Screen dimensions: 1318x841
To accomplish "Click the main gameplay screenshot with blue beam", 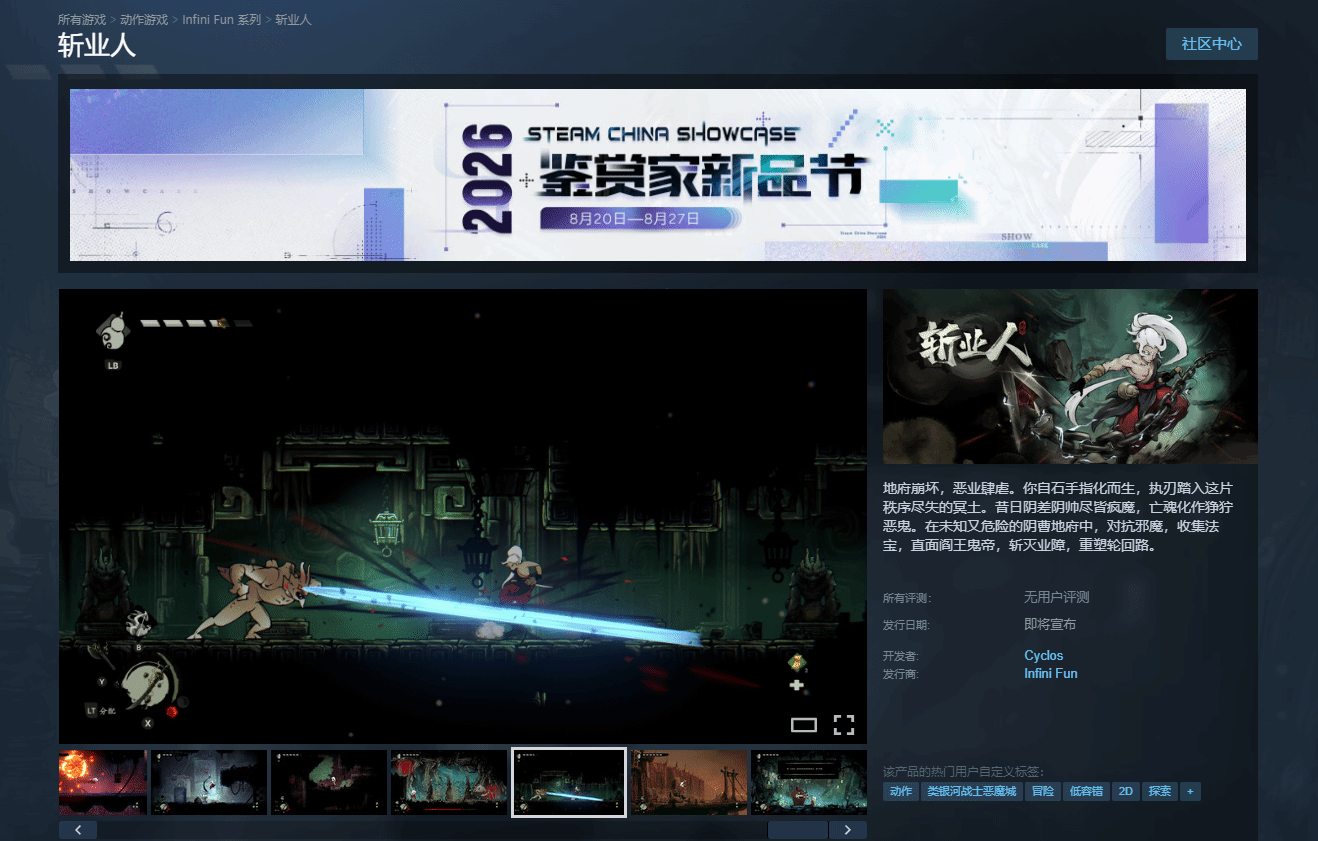I will pyautogui.click(x=463, y=516).
